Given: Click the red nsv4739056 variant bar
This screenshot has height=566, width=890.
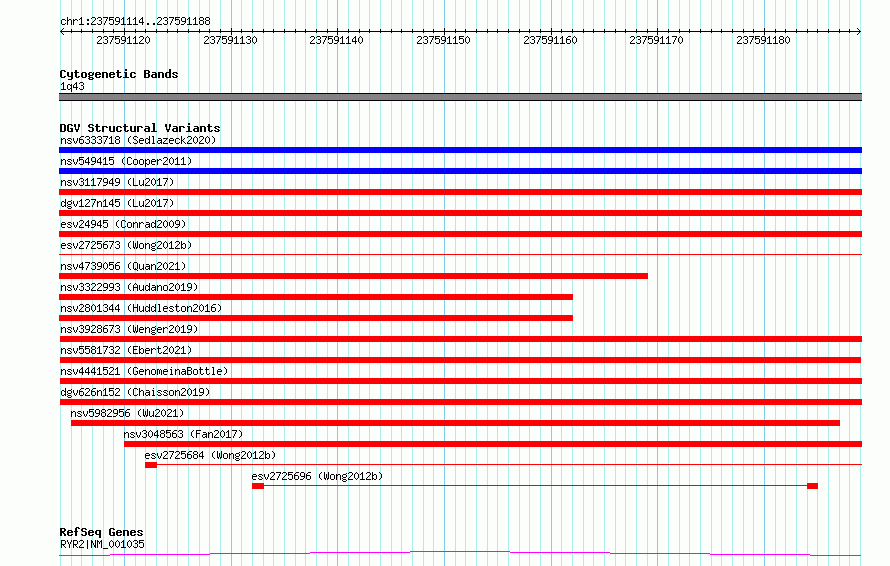Looking at the screenshot, I should [x=353, y=276].
